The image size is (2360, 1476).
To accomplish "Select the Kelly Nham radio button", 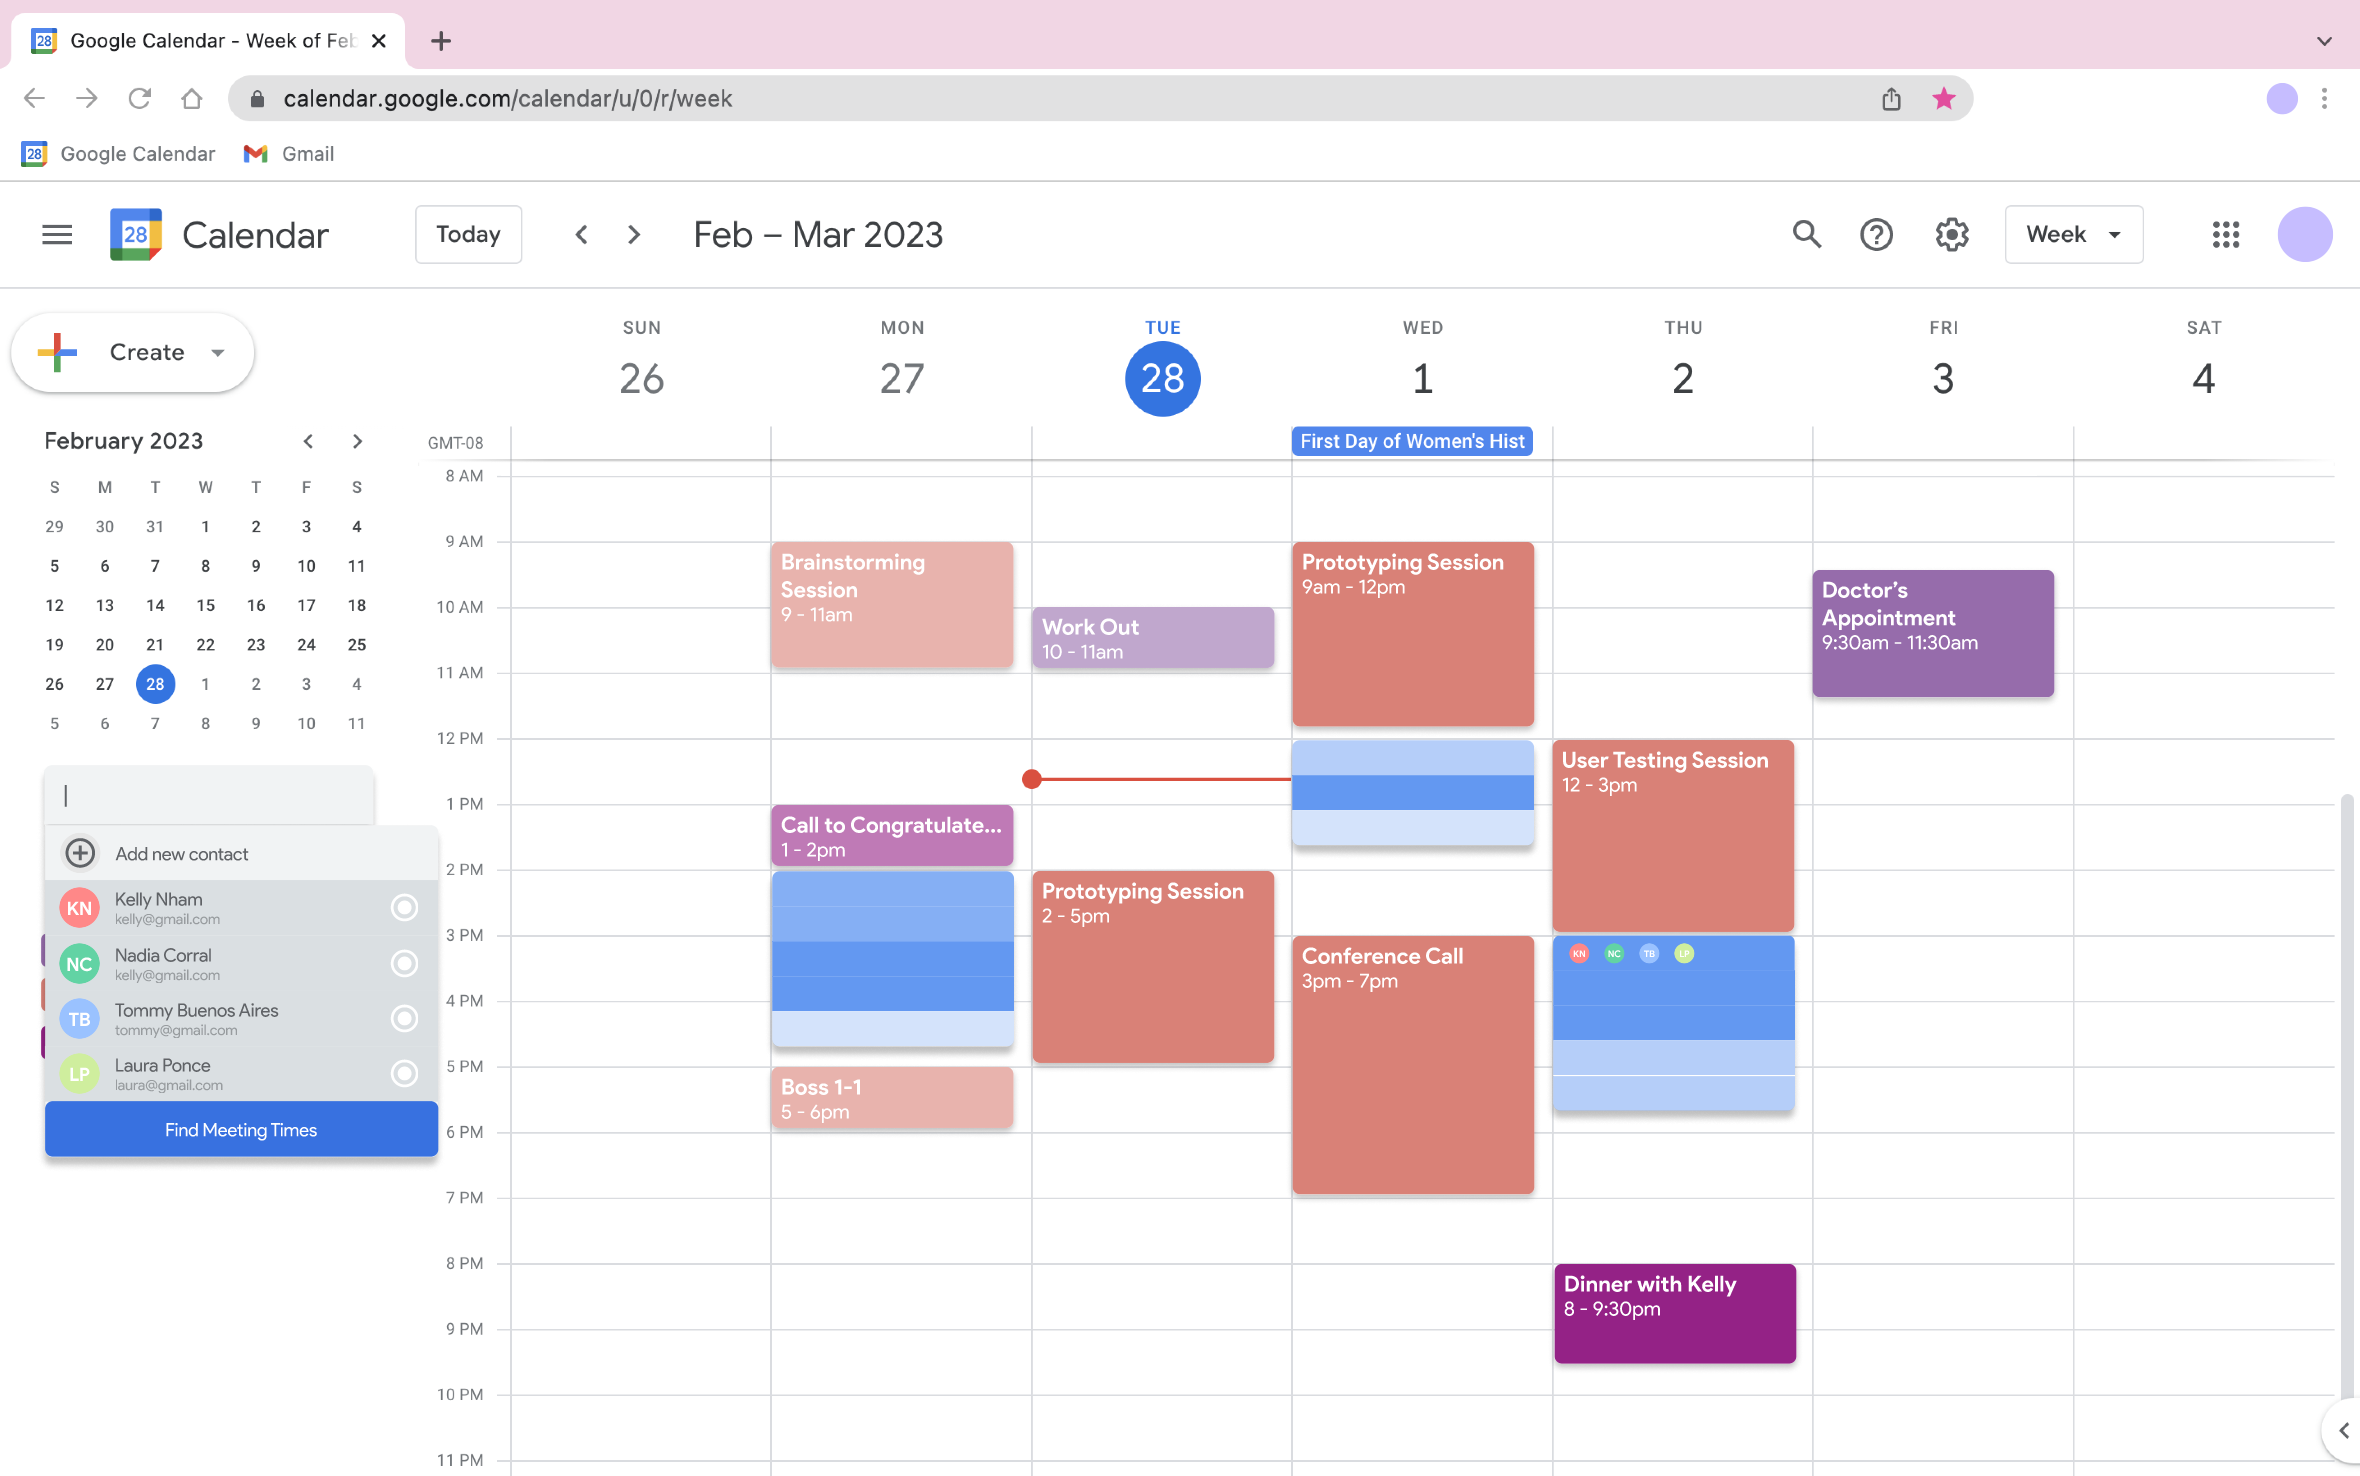I will [404, 907].
